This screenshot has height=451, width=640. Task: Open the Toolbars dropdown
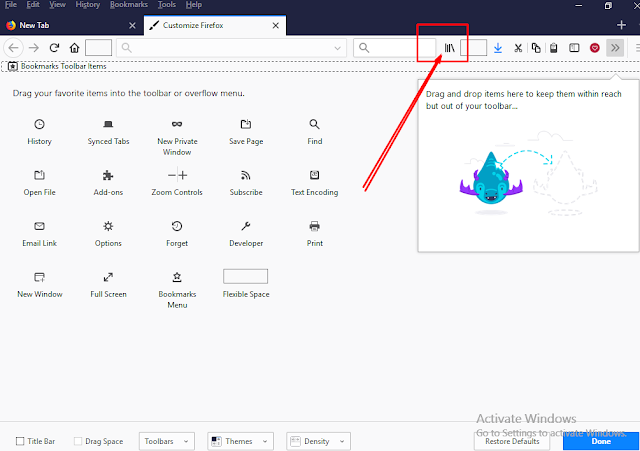coord(167,441)
